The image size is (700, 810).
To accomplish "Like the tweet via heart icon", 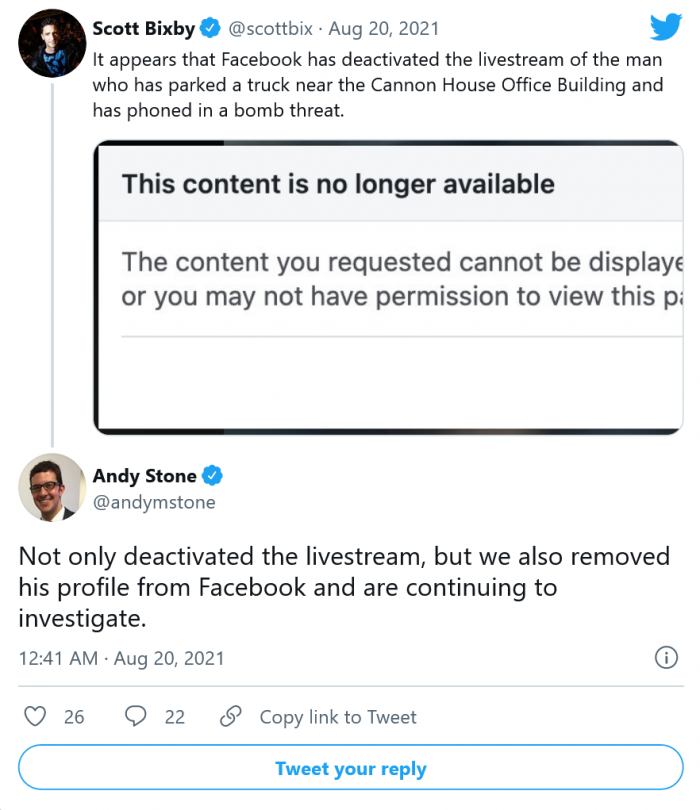I will pos(35,716).
